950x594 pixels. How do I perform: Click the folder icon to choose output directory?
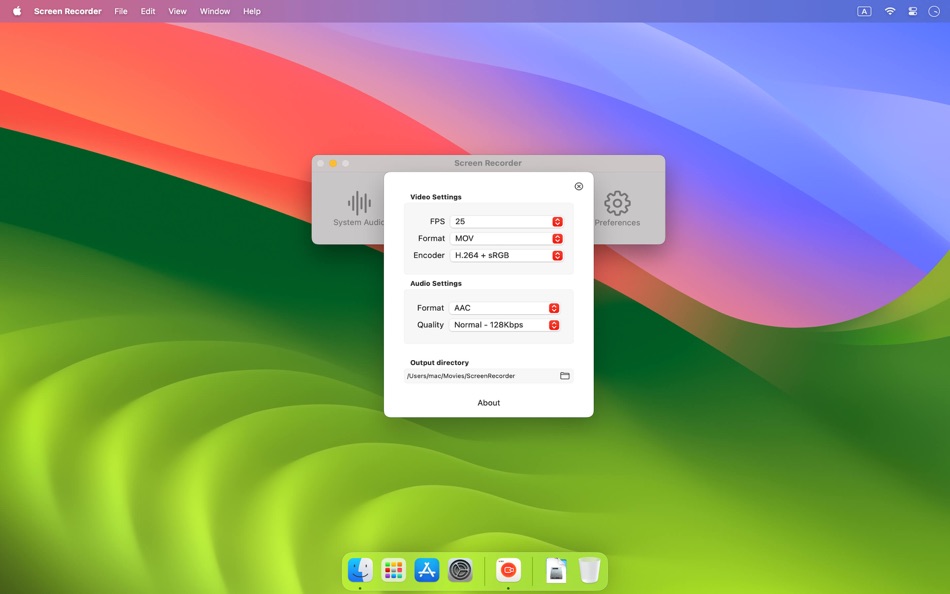pyautogui.click(x=565, y=376)
